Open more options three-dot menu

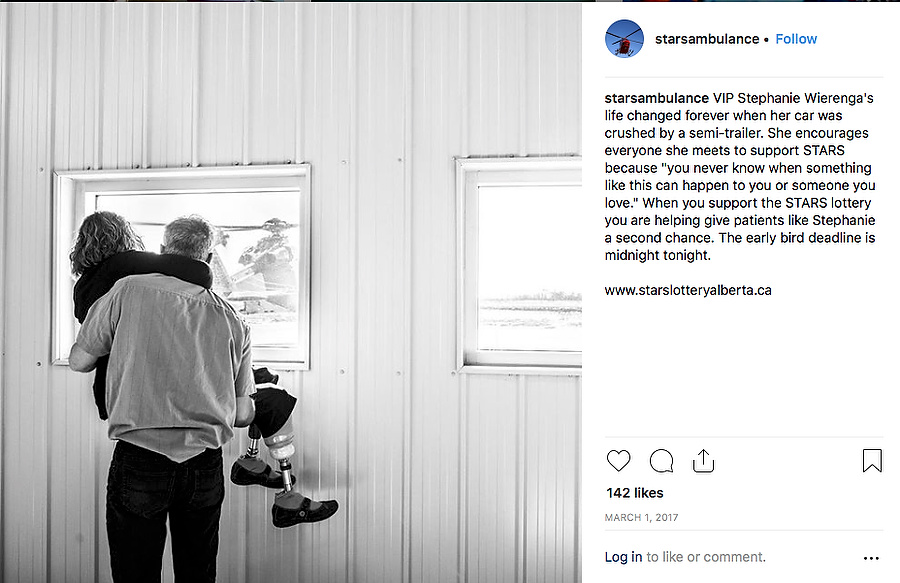tap(871, 558)
